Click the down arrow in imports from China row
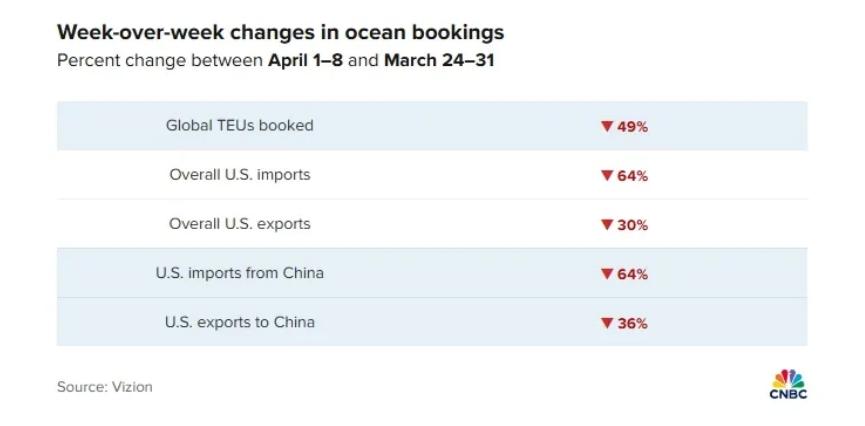This screenshot has width=865, height=426. [x=607, y=274]
